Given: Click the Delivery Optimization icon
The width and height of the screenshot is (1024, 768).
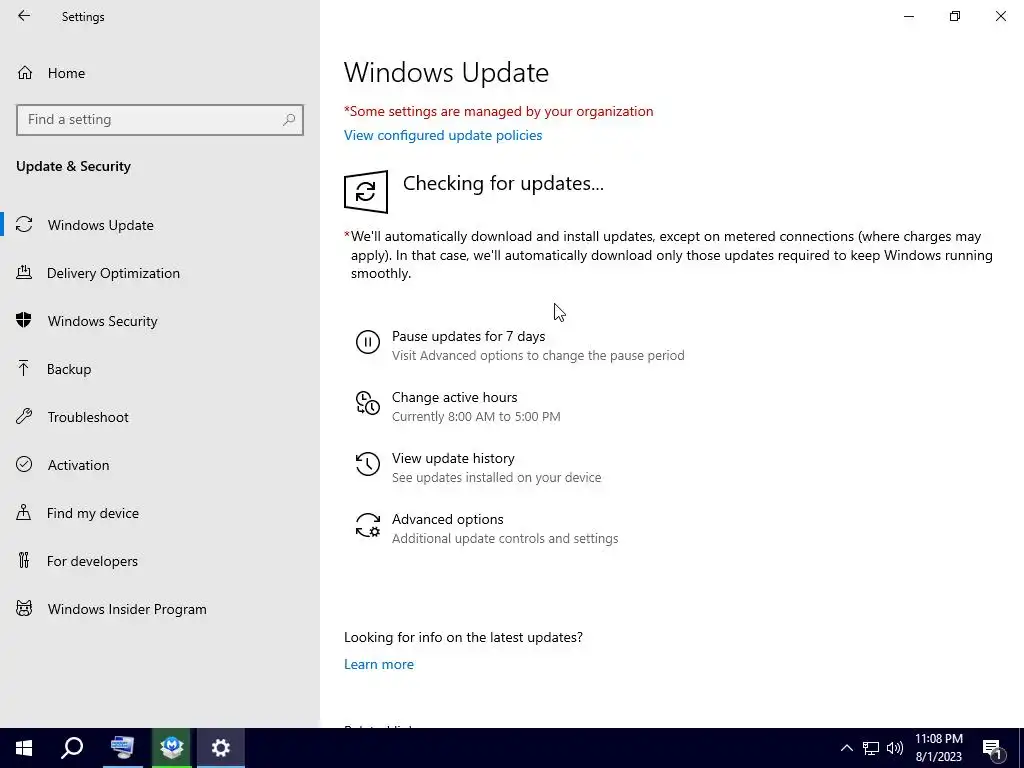Looking at the screenshot, I should (x=24, y=272).
